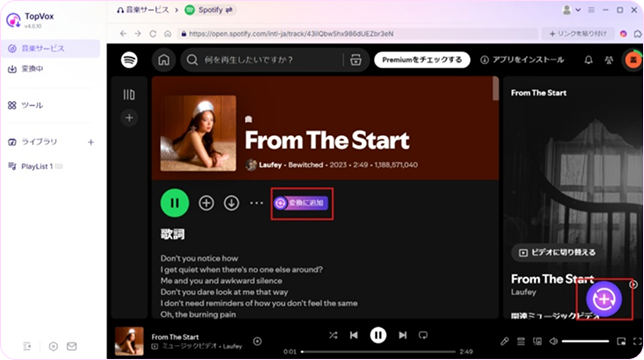Pause the track with green button
The width and height of the screenshot is (644, 360).
(175, 203)
